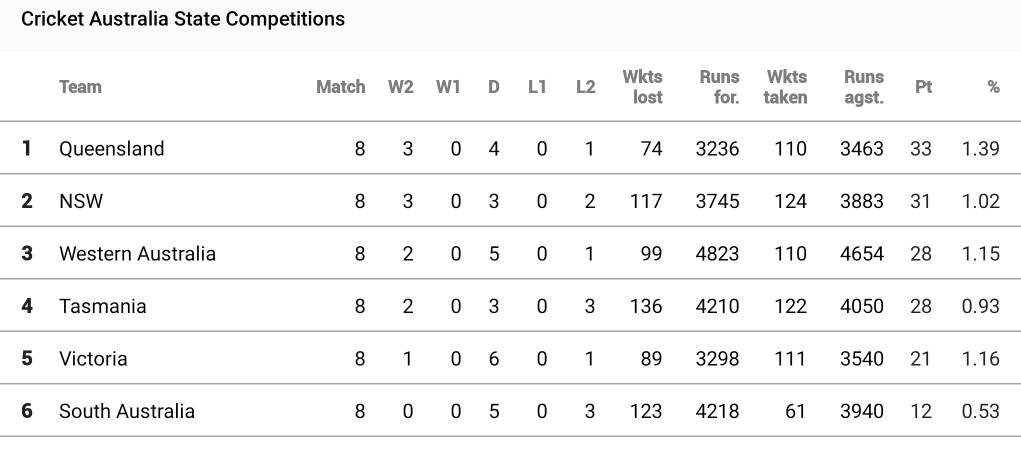Click the W1 column header

(x=448, y=87)
